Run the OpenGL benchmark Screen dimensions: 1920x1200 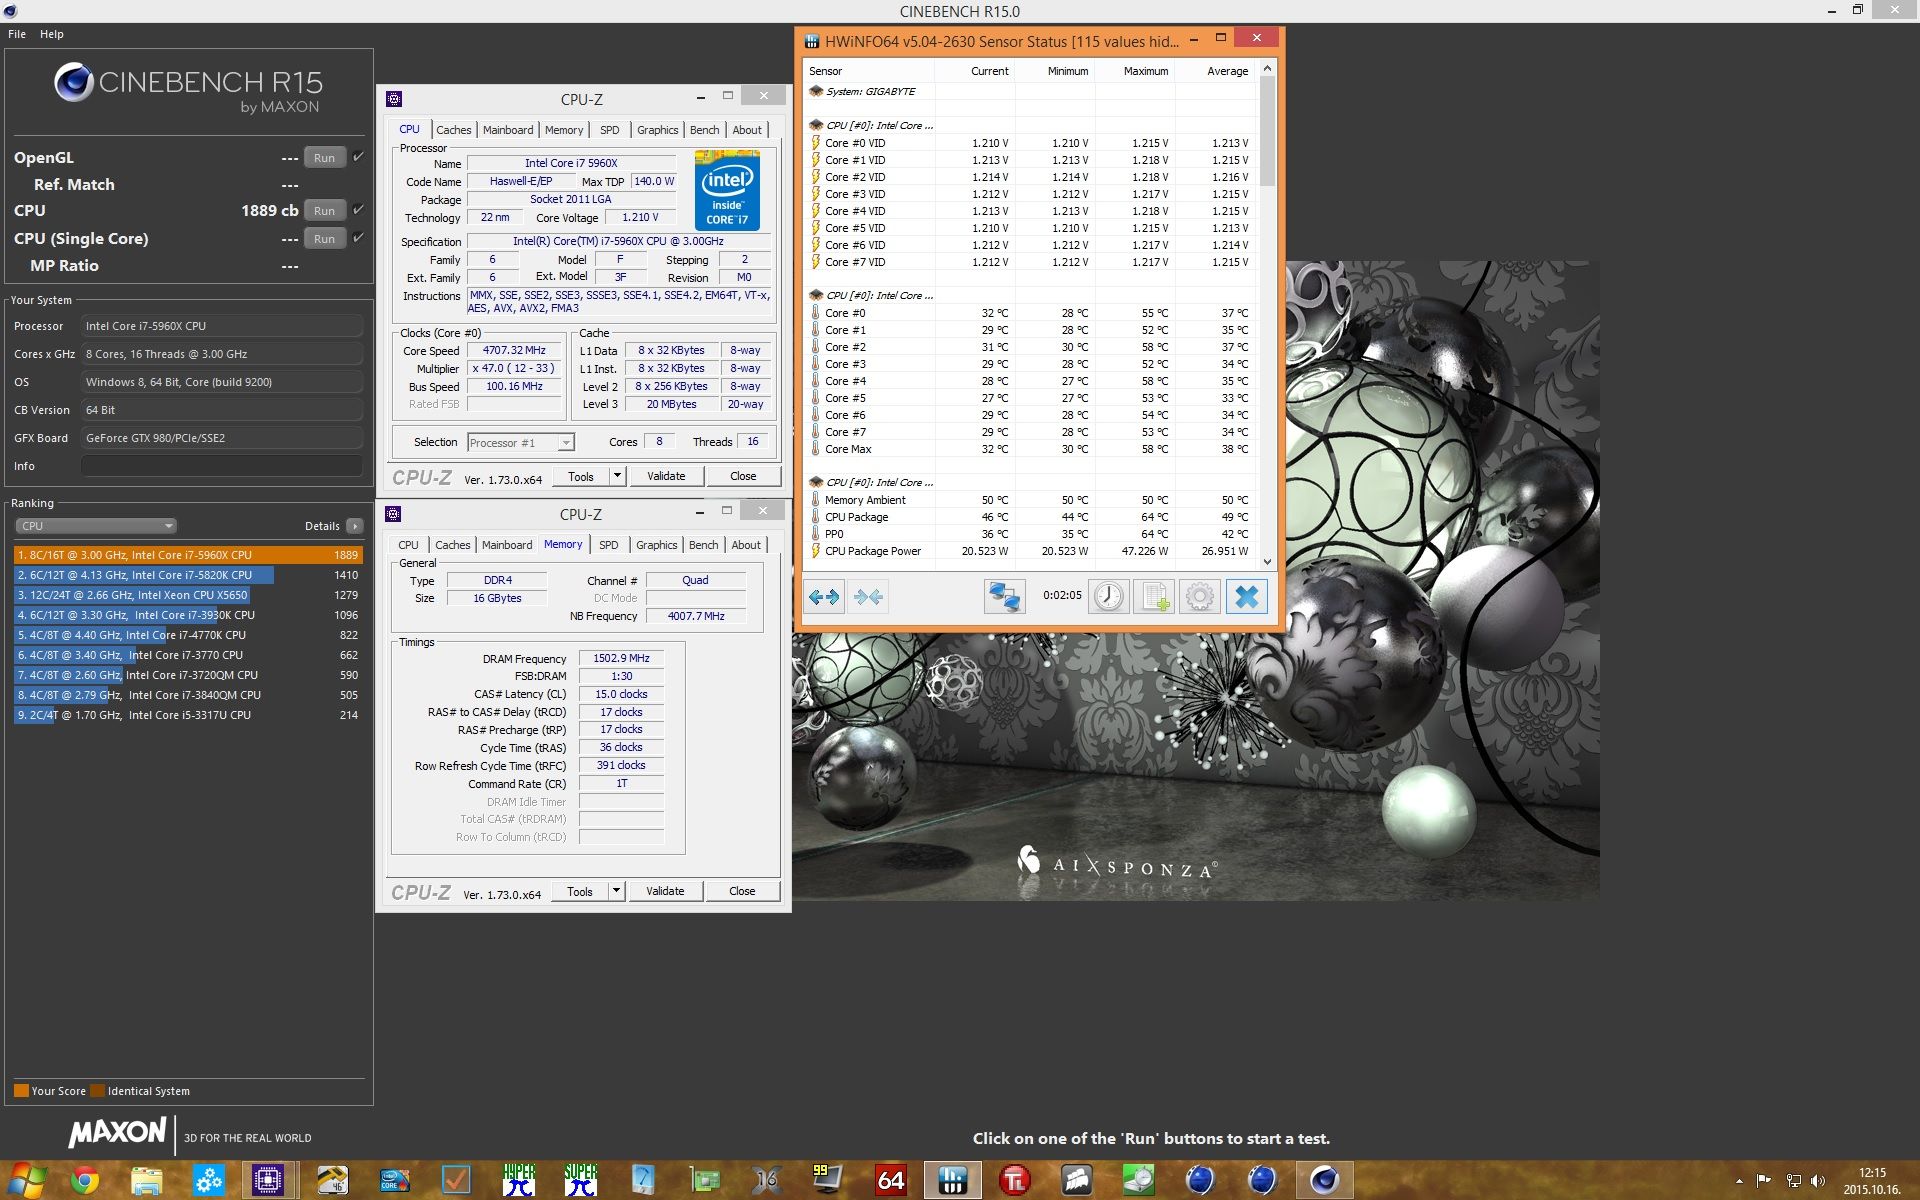[x=324, y=157]
